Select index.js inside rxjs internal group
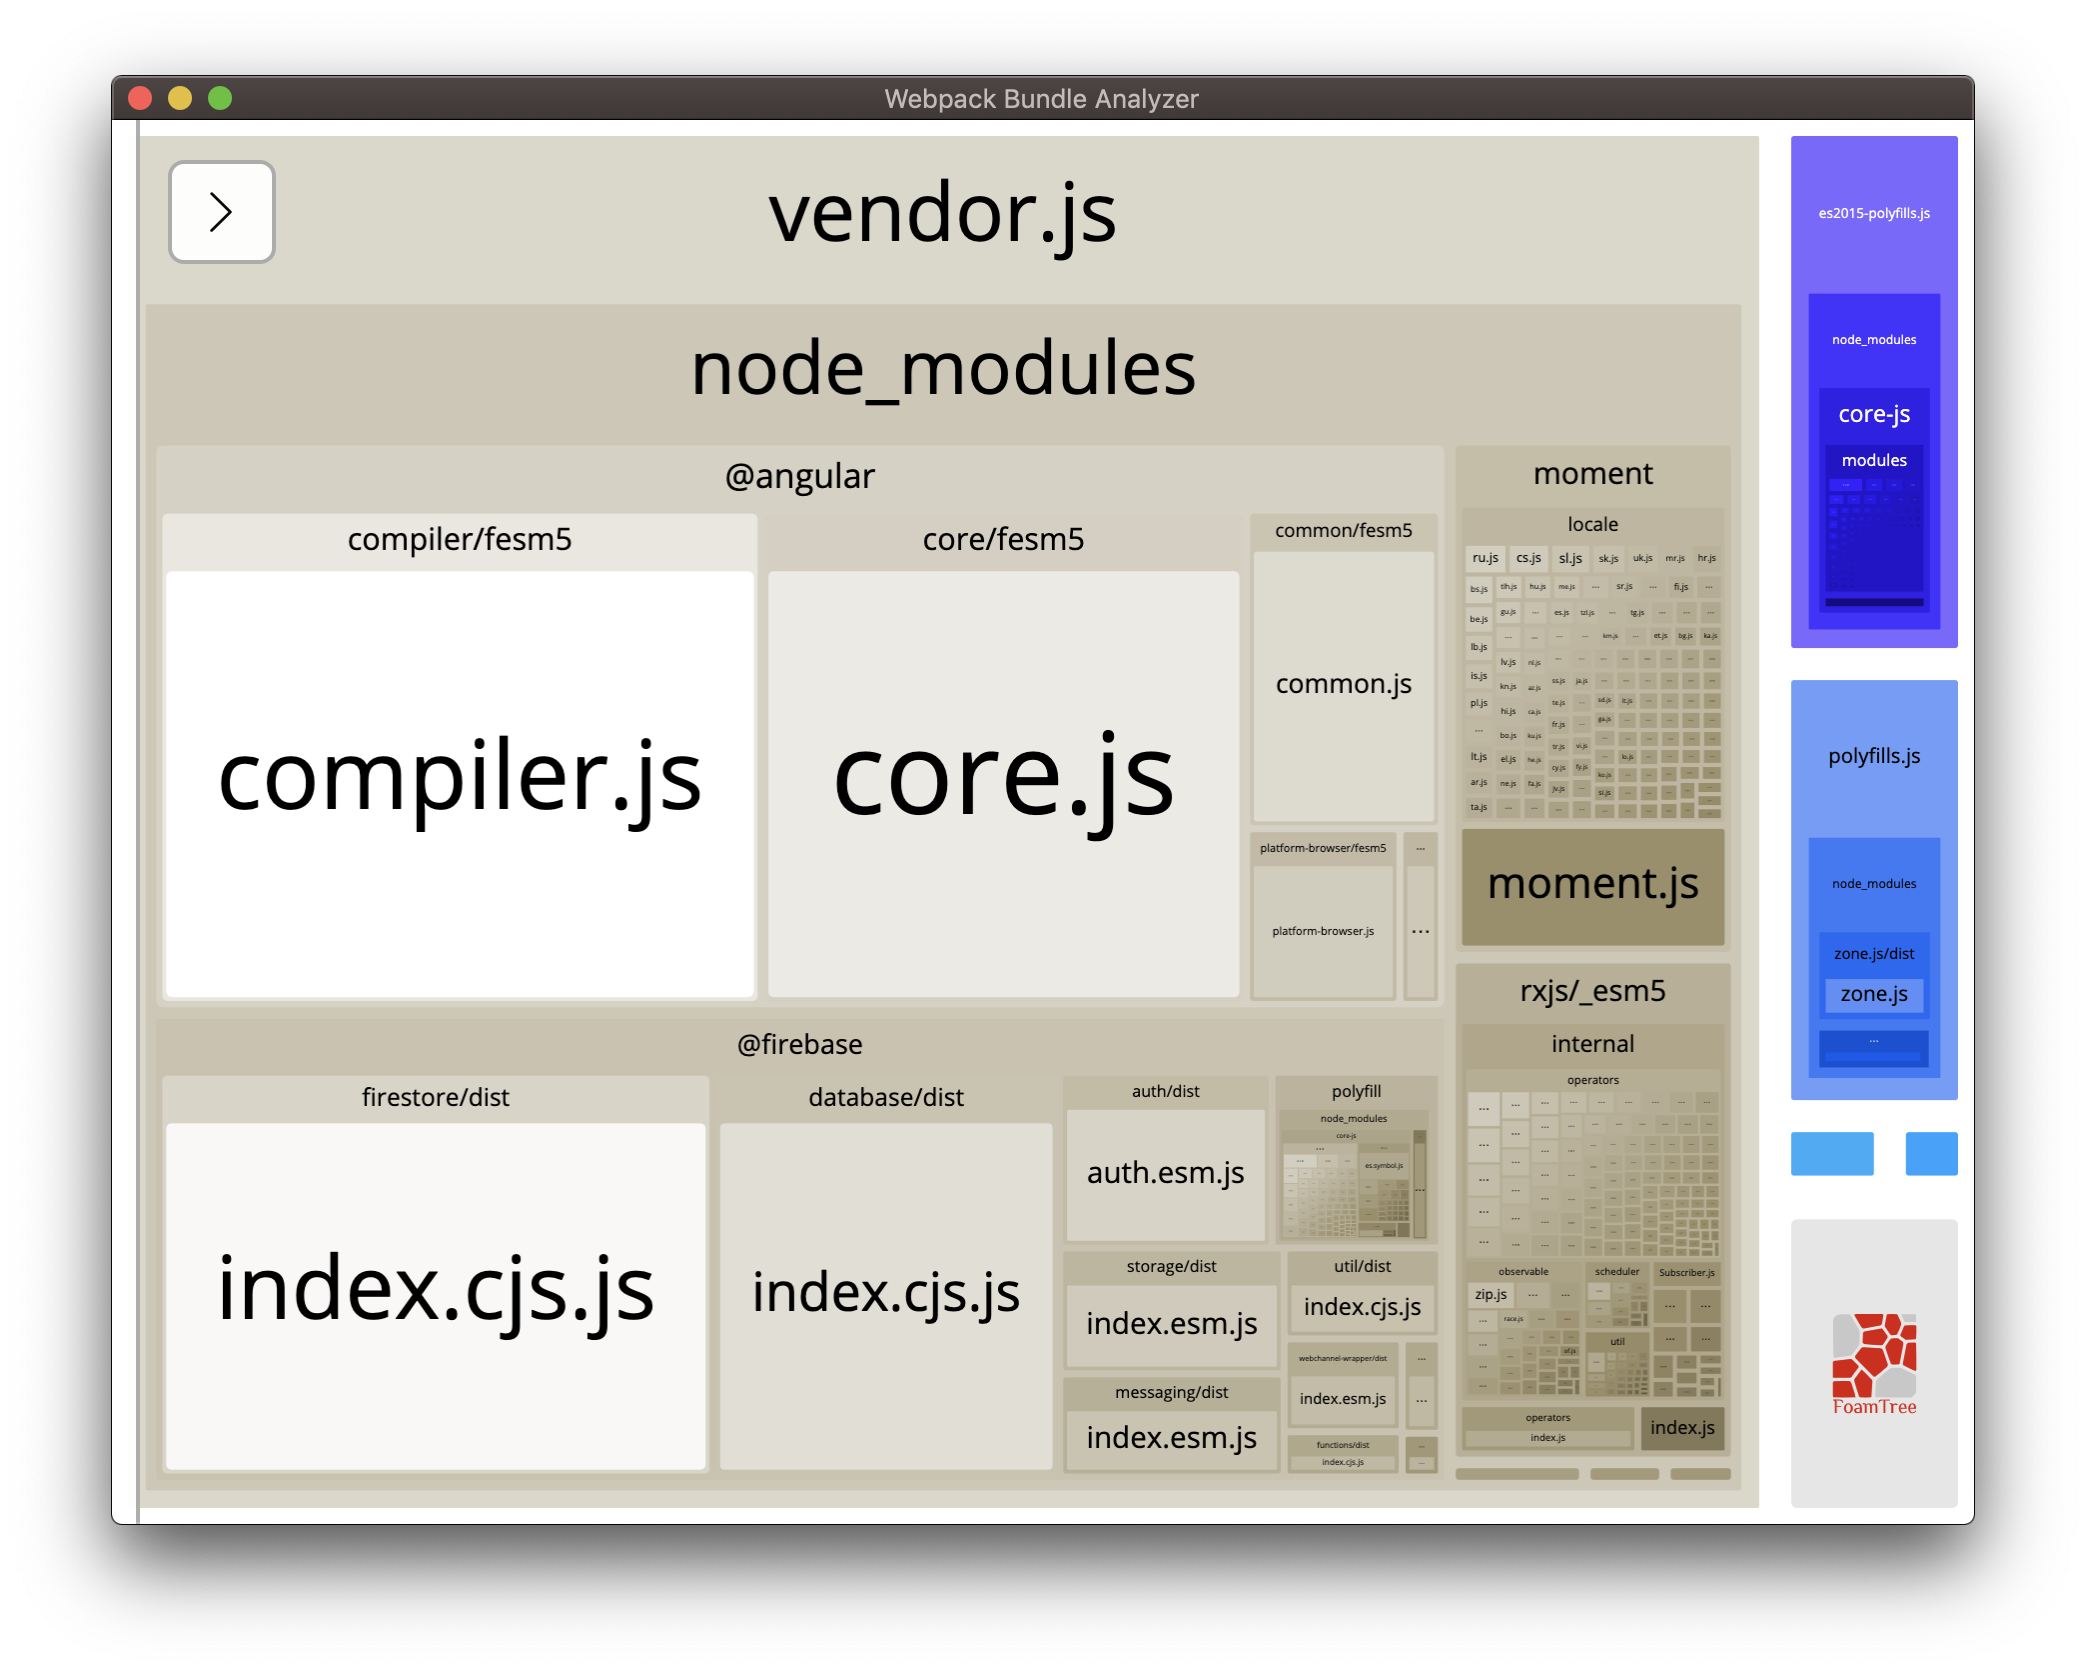The width and height of the screenshot is (2086, 1672). pyautogui.click(x=1682, y=1428)
